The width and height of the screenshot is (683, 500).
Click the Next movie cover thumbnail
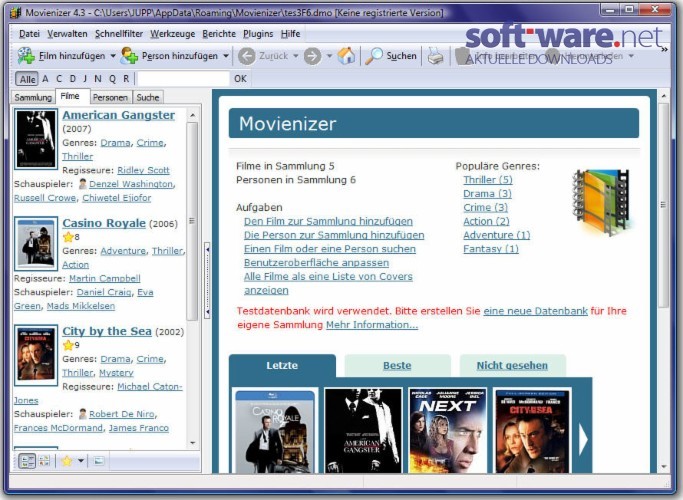448,431
